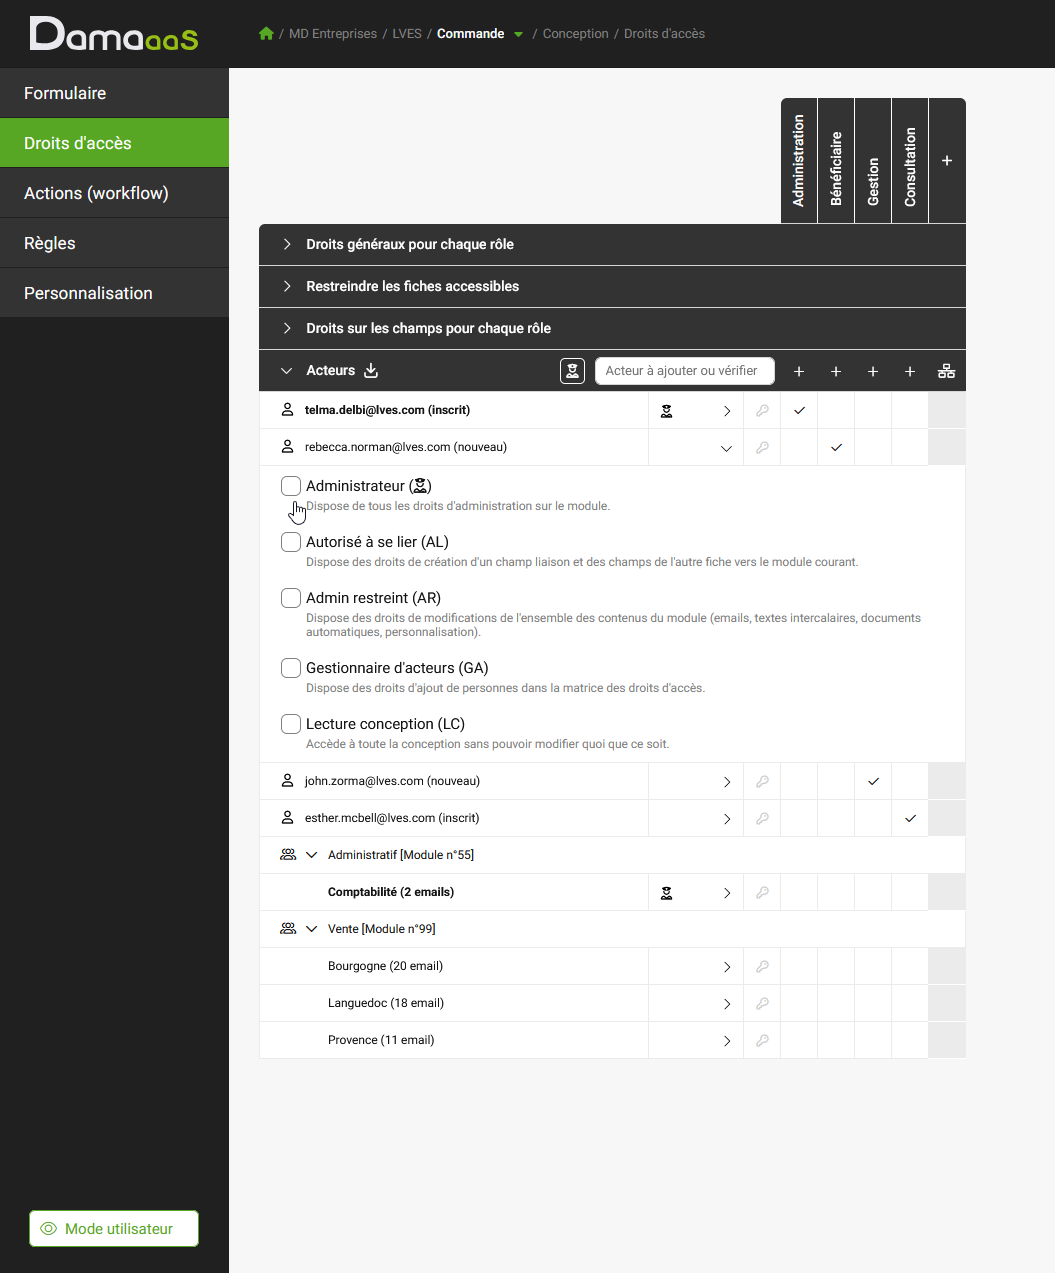This screenshot has width=1055, height=1273.
Task: Click the Acteur à ajouter ou vérifier field
Action: pos(685,371)
